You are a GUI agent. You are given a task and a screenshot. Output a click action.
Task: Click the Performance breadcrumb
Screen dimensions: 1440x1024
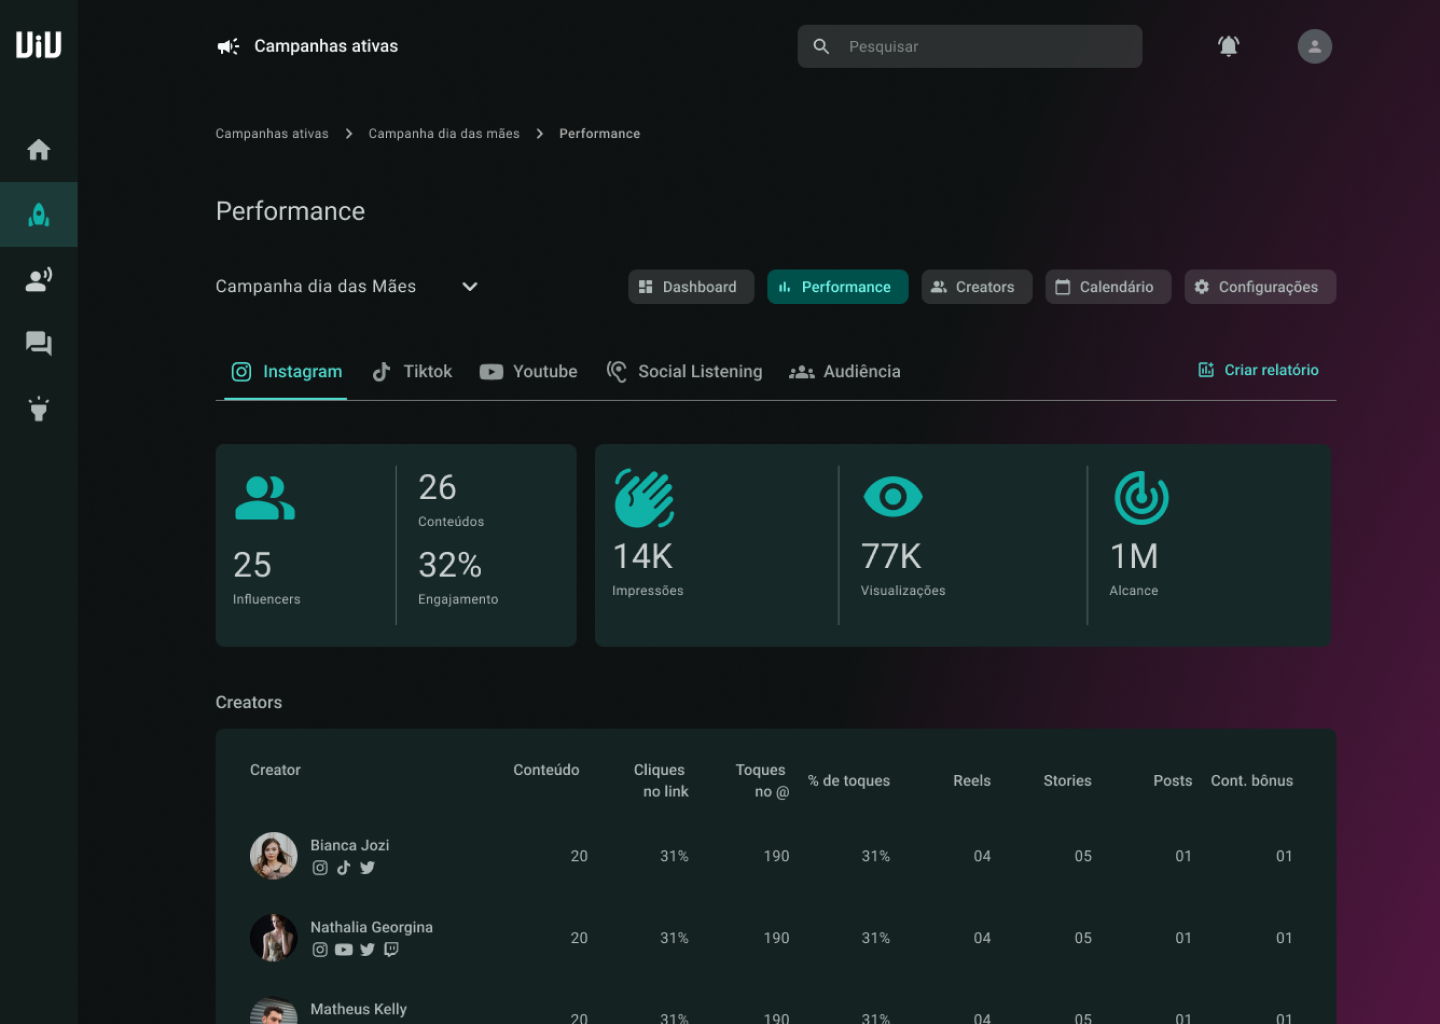600,134
